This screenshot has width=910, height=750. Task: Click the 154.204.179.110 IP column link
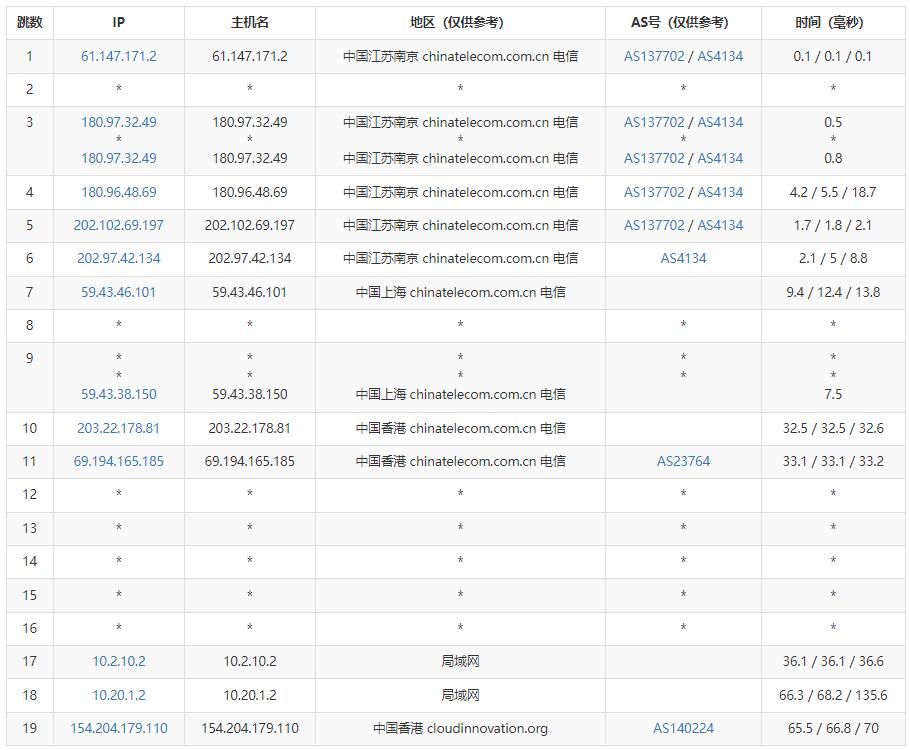(118, 728)
